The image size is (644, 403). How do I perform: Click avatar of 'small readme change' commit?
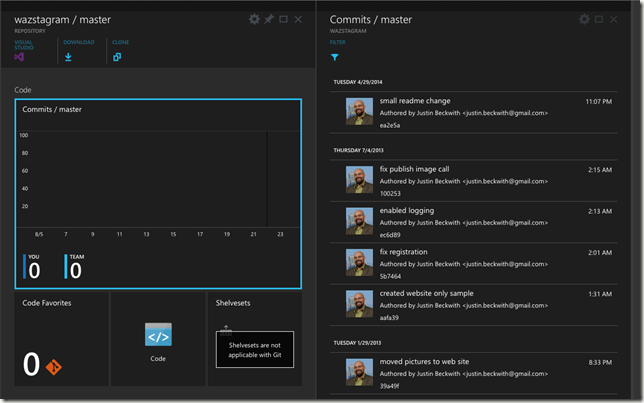pyautogui.click(x=359, y=111)
